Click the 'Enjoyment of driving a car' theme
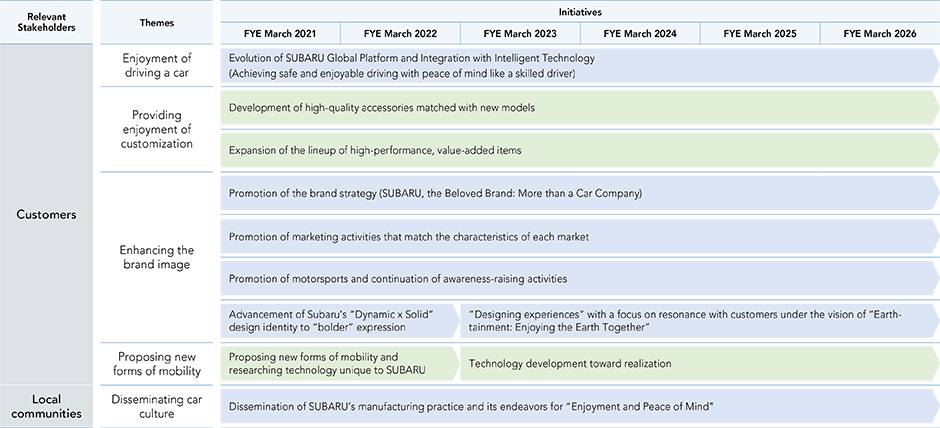The height and width of the screenshot is (428, 940). tap(157, 66)
